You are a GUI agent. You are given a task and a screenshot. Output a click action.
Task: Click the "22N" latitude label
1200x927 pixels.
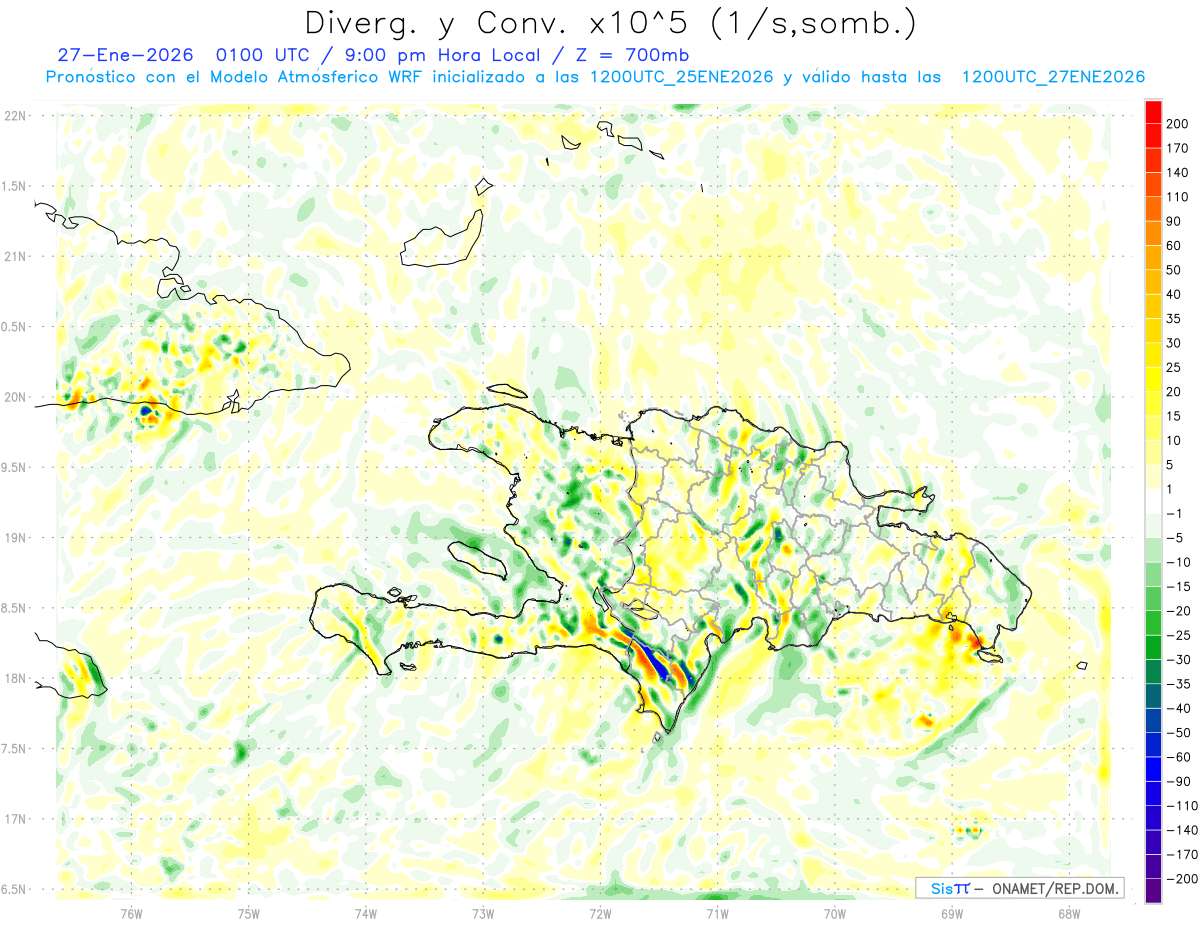pos(15,116)
